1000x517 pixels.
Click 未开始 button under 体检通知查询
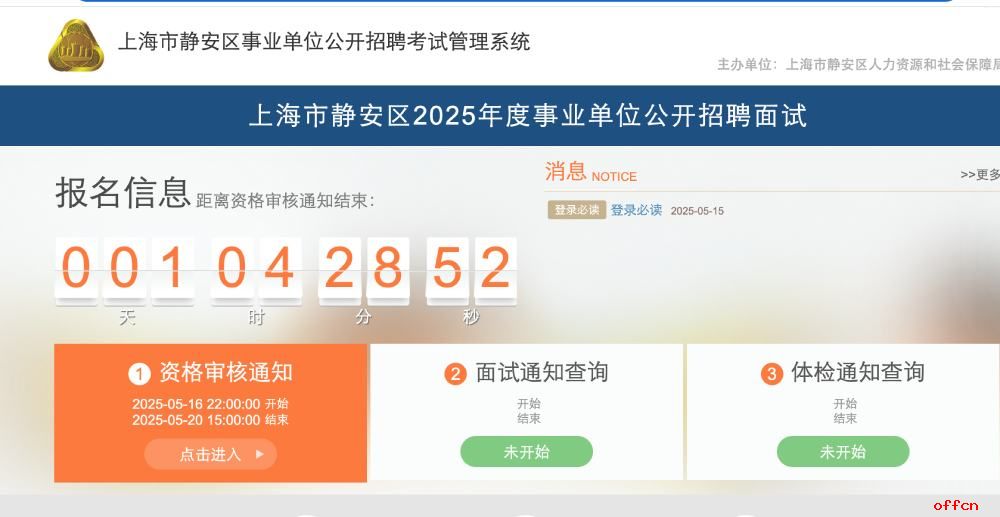(x=843, y=452)
